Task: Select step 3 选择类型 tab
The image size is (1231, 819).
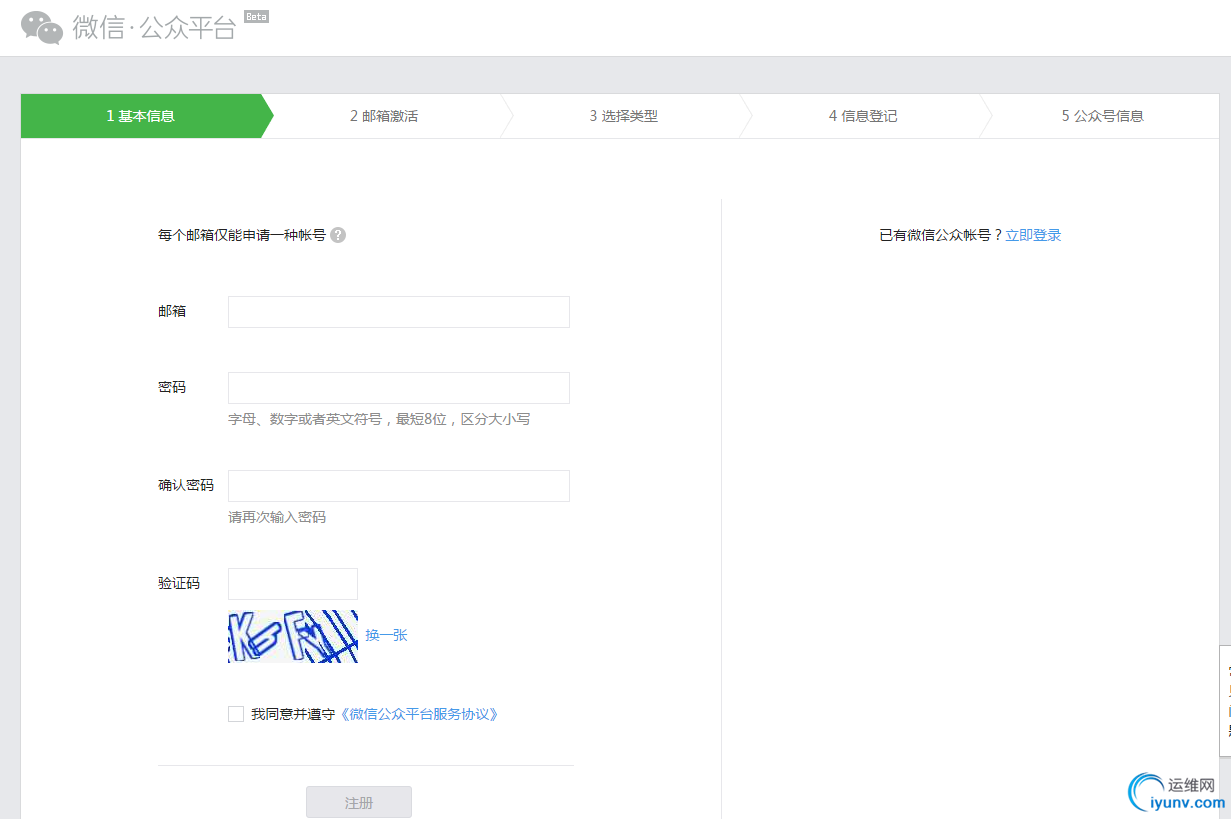Action: click(x=624, y=116)
